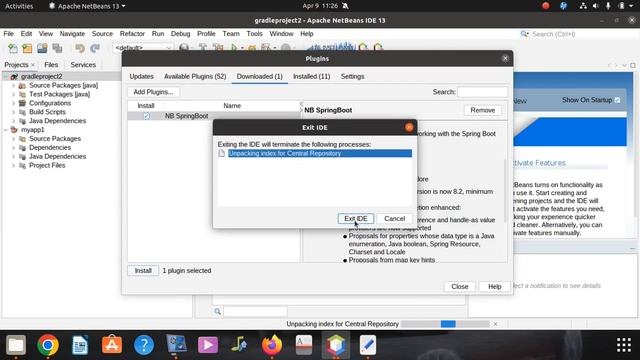The width and height of the screenshot is (640, 360).
Task: Open the Navigate menu
Action: [x=72, y=33]
